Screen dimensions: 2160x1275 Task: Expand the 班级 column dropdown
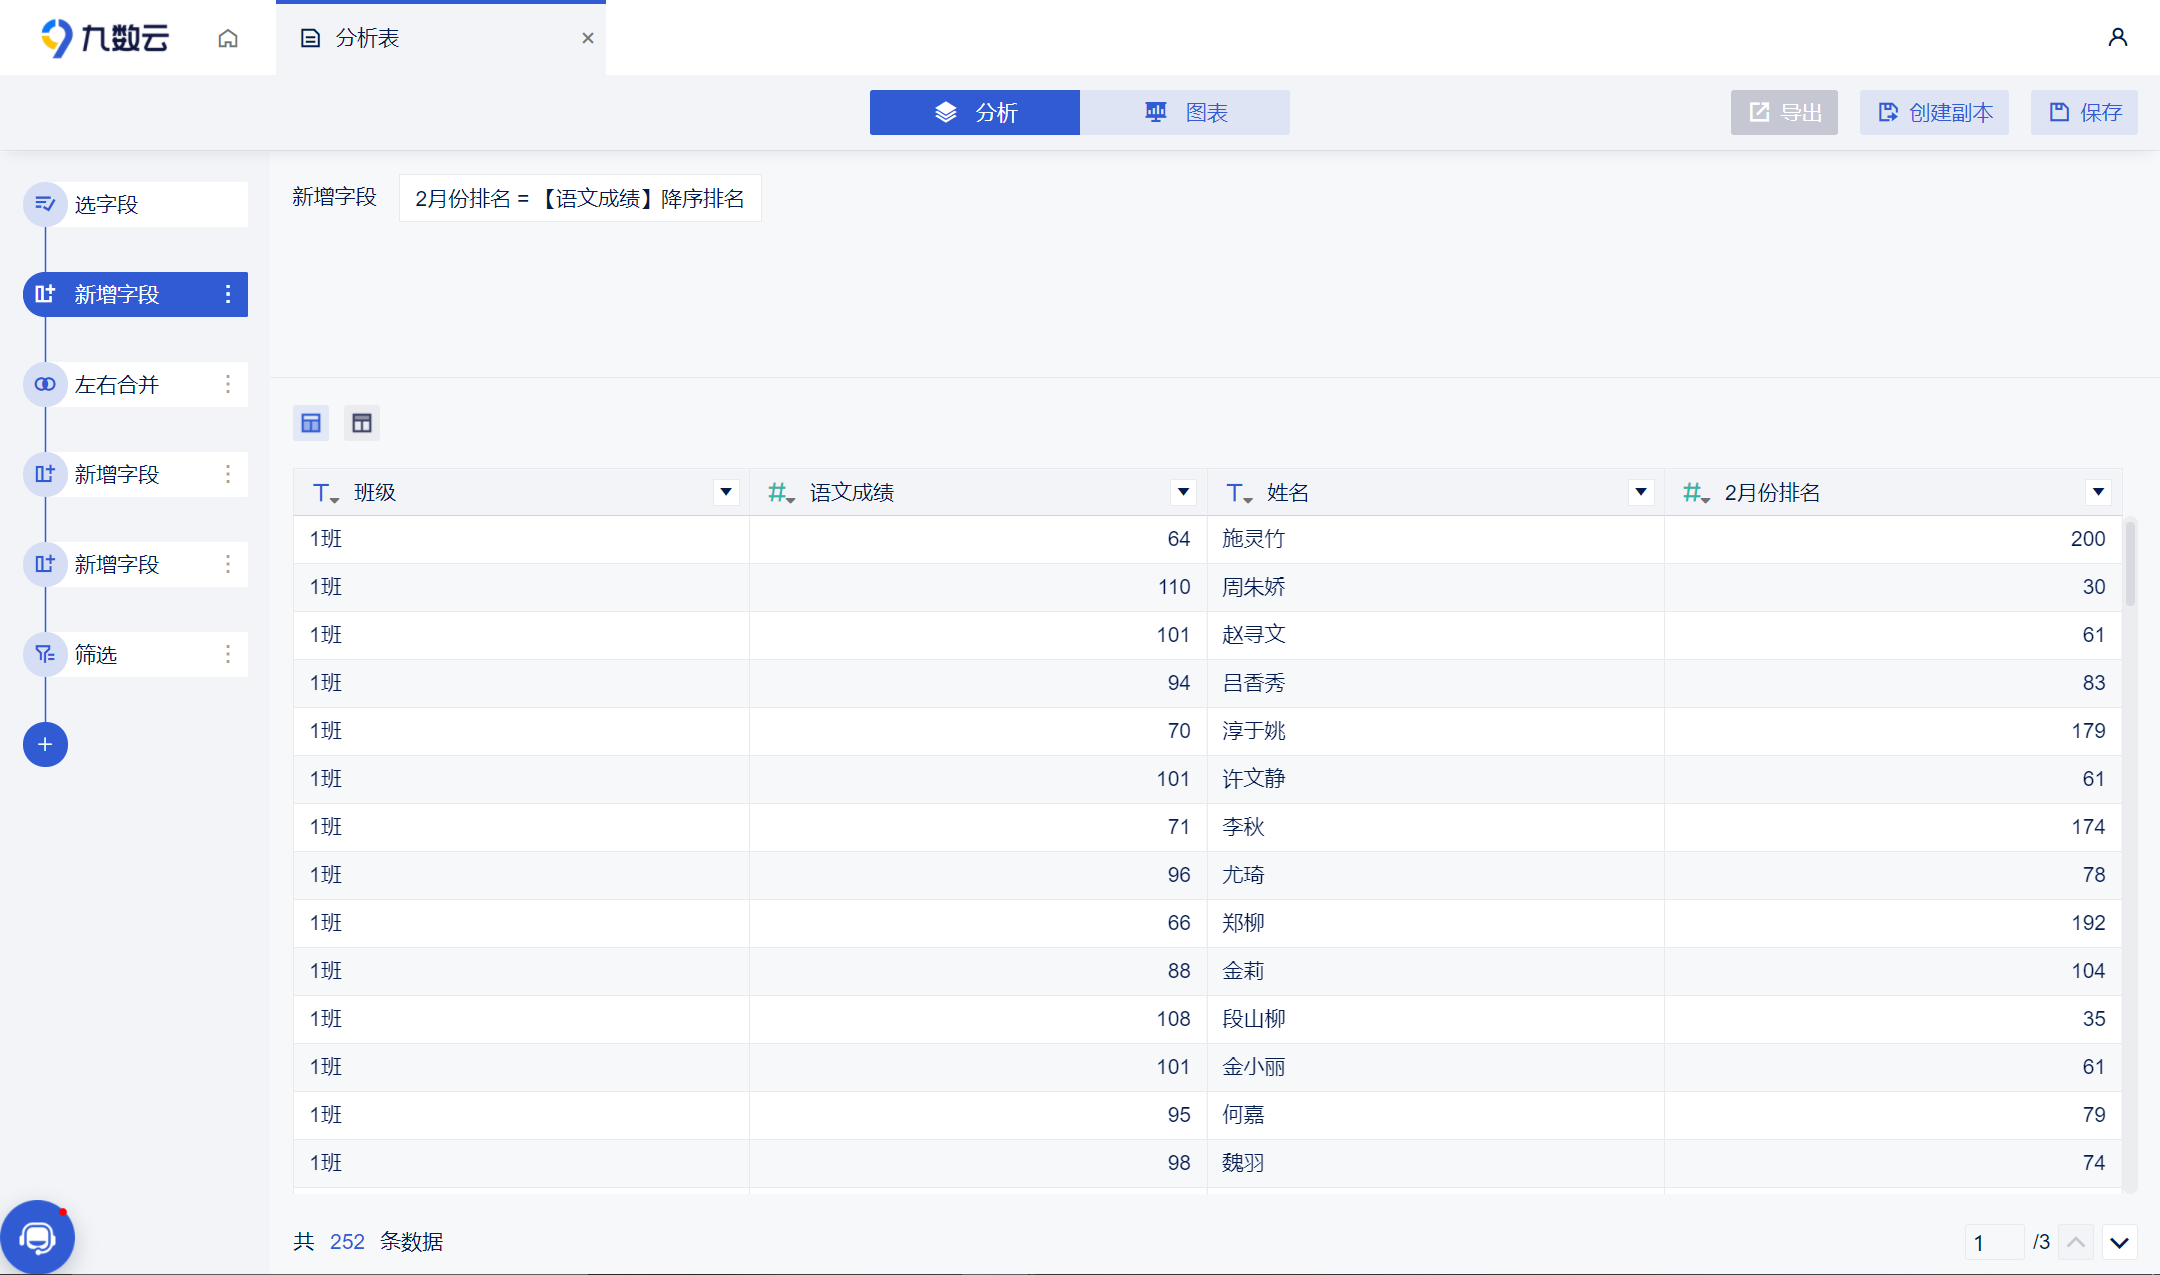[726, 492]
